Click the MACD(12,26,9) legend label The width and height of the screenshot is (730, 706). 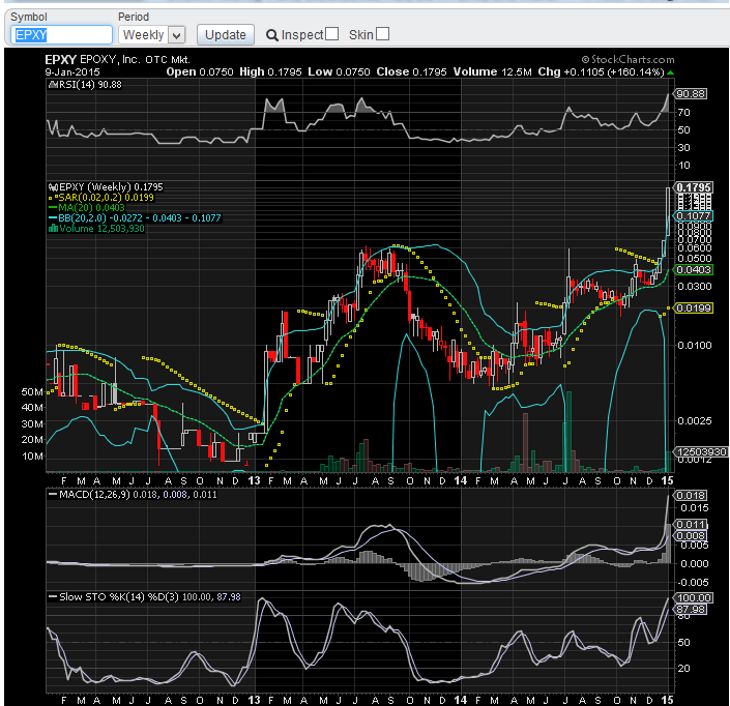(133, 495)
